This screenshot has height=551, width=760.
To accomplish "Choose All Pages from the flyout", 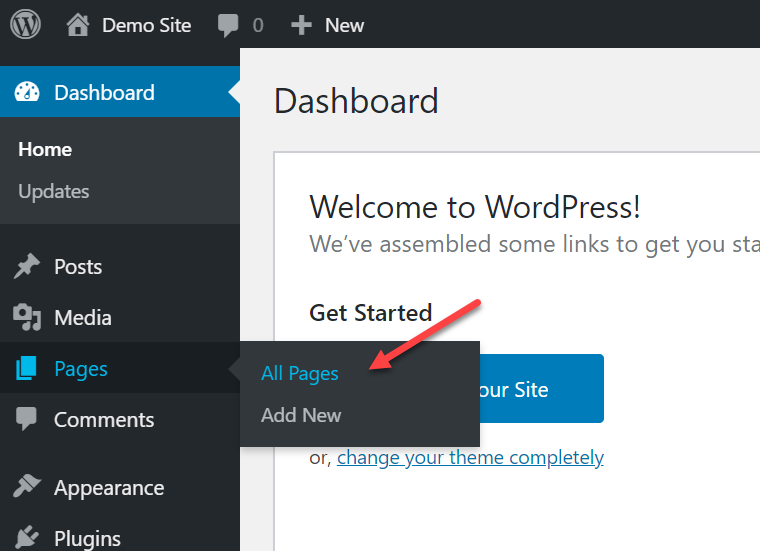I will [300, 374].
